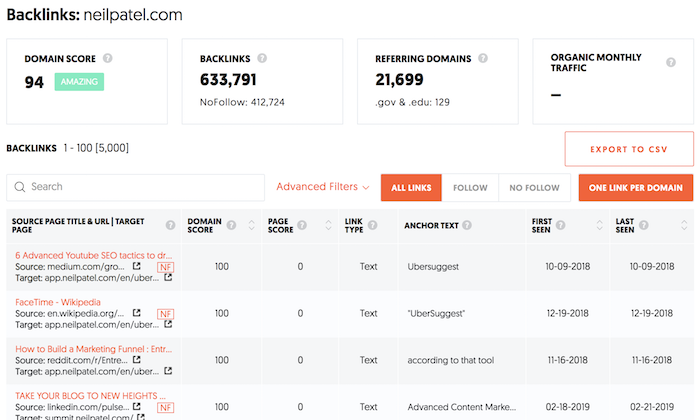
Task: Click first seen date 12-19-2018
Action: 567,313
